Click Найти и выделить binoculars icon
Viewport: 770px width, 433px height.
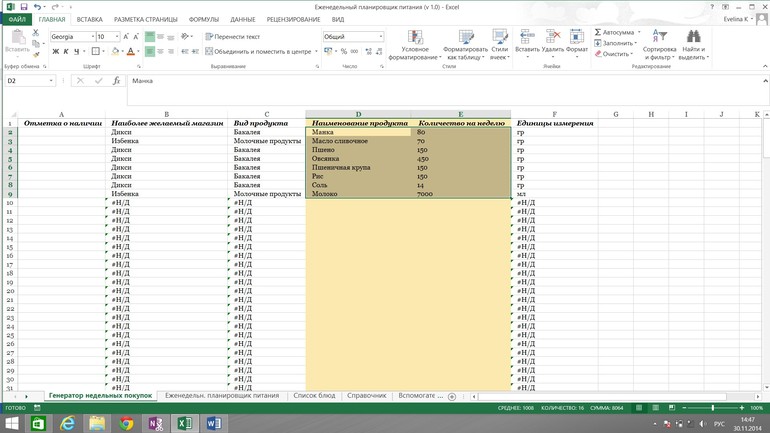tap(693, 37)
